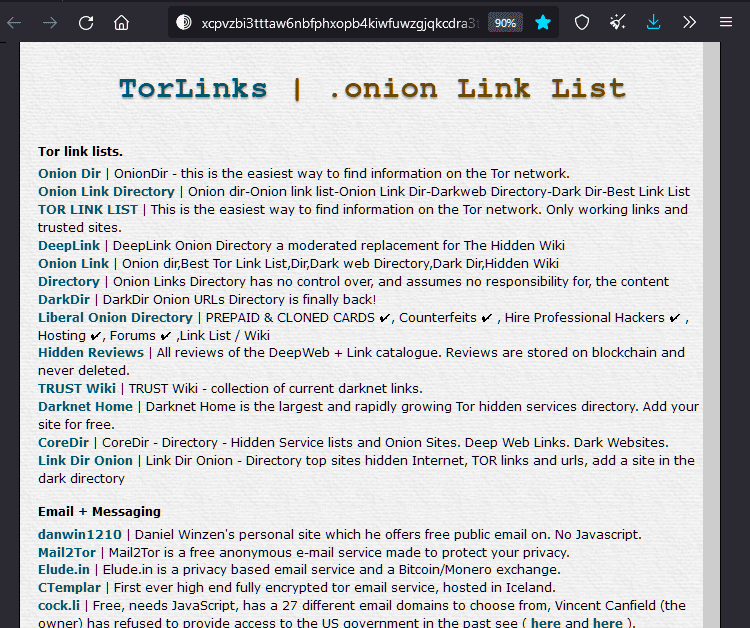Click text 'TRUST Wiki - collection of current darknet links.'
750x628 pixels.
point(276,388)
